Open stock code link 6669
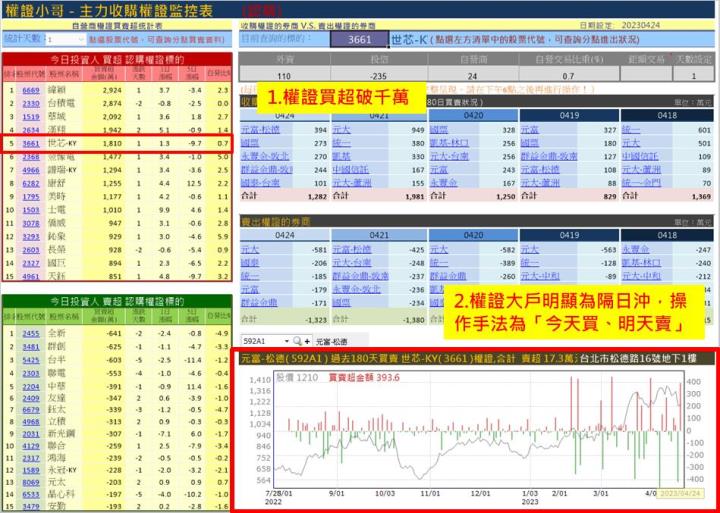This screenshot has width=720, height=513. click(31, 90)
